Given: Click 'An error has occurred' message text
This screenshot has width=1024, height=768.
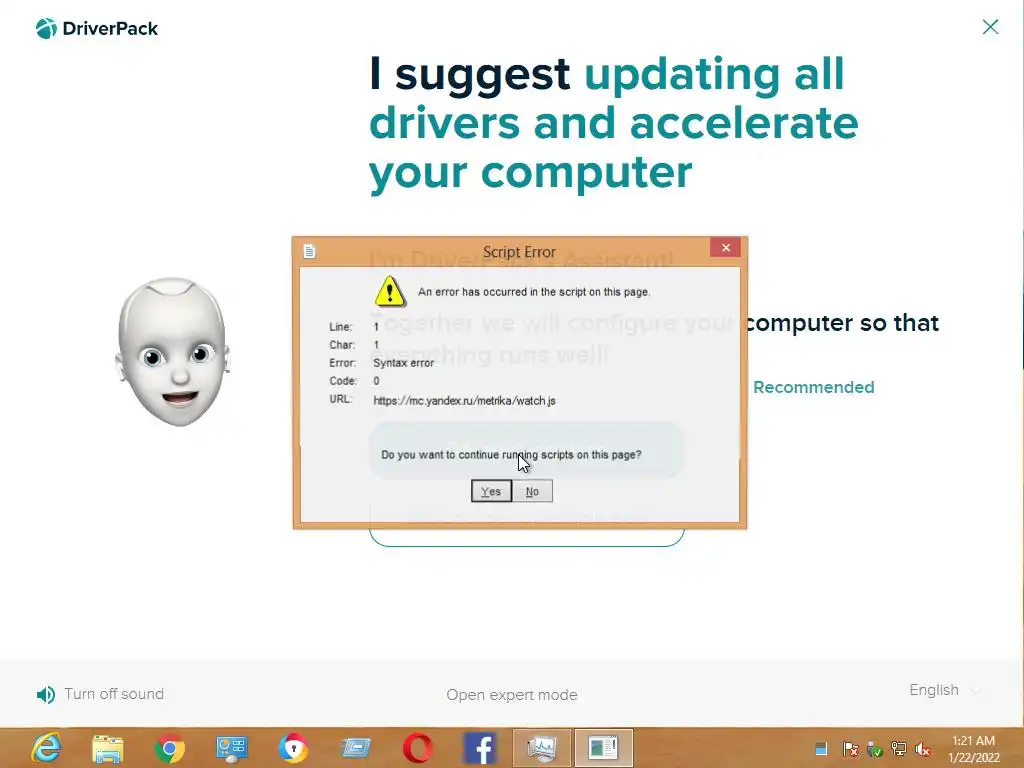Looking at the screenshot, I should tap(534, 292).
